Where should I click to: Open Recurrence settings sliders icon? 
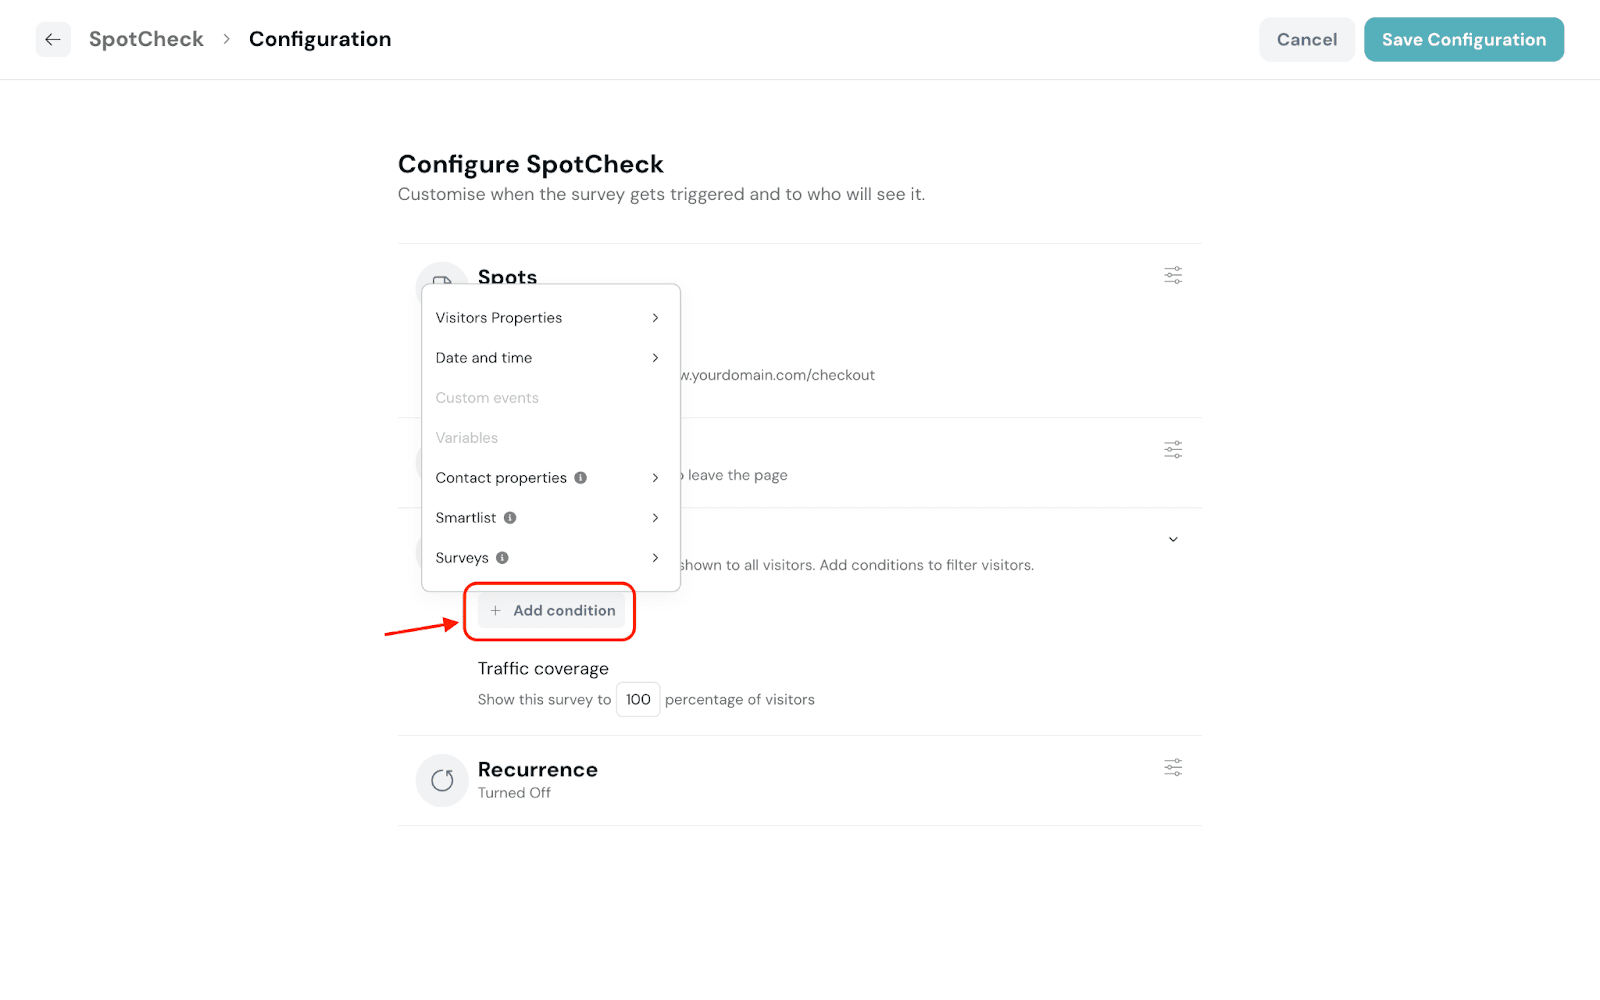(1173, 767)
